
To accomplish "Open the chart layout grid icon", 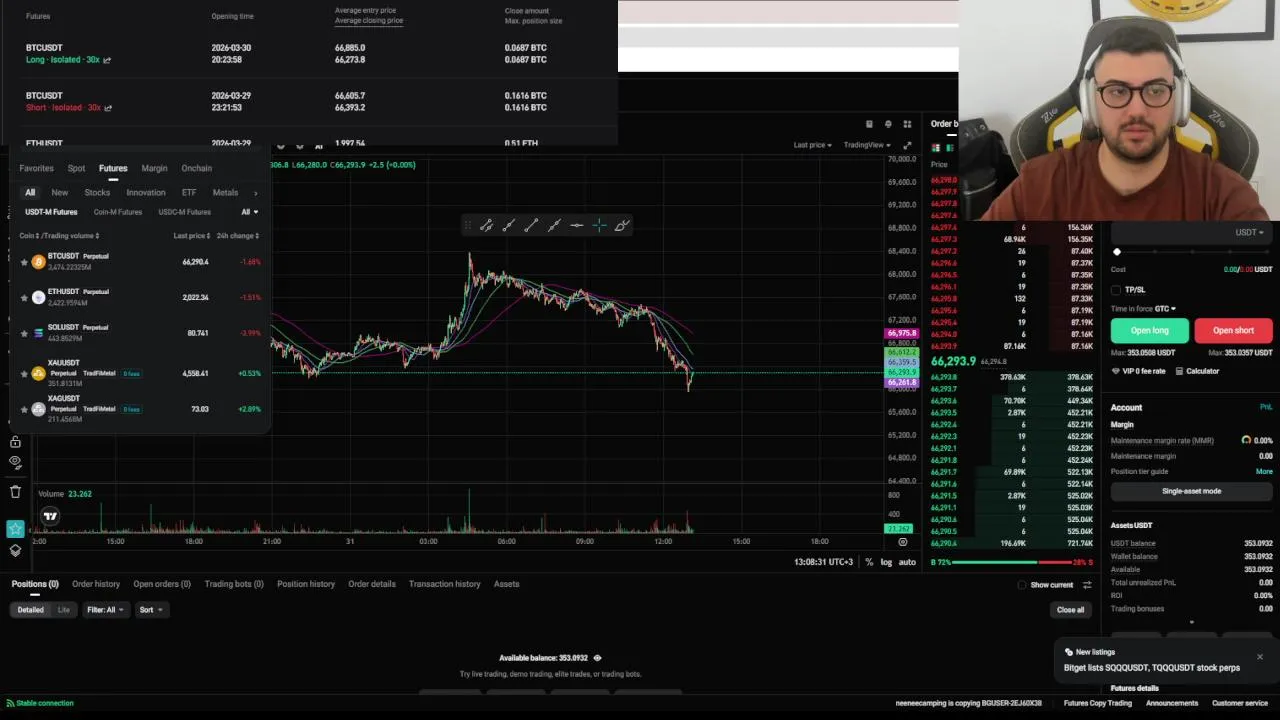I will (x=907, y=124).
